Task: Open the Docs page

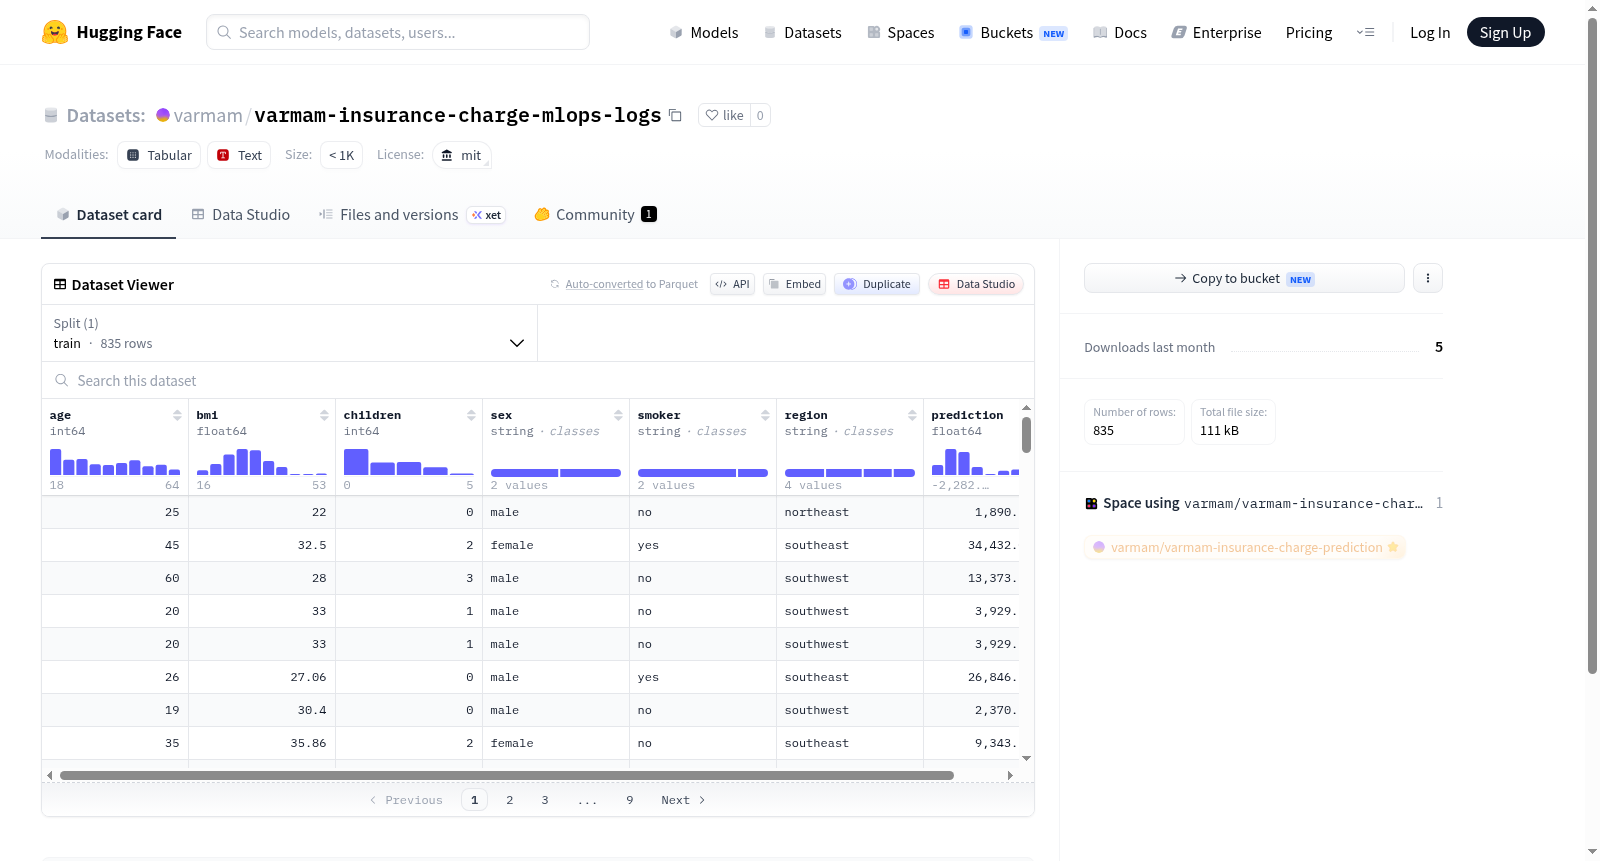Action: point(1120,32)
